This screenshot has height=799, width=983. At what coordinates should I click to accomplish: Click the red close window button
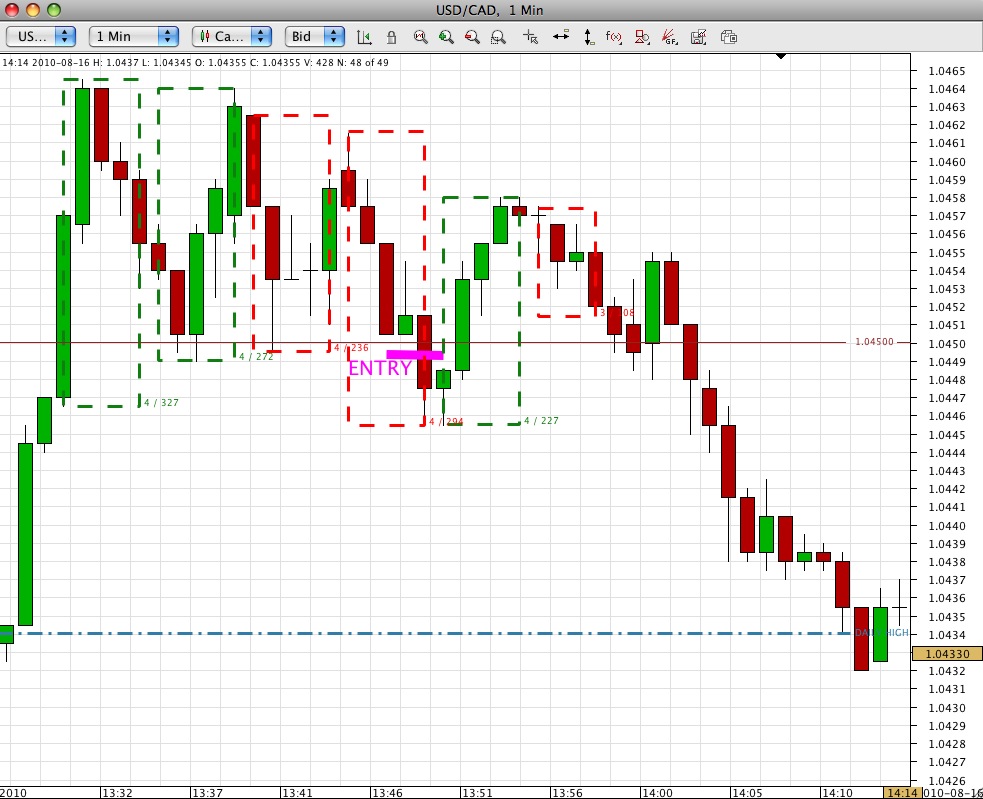12,10
